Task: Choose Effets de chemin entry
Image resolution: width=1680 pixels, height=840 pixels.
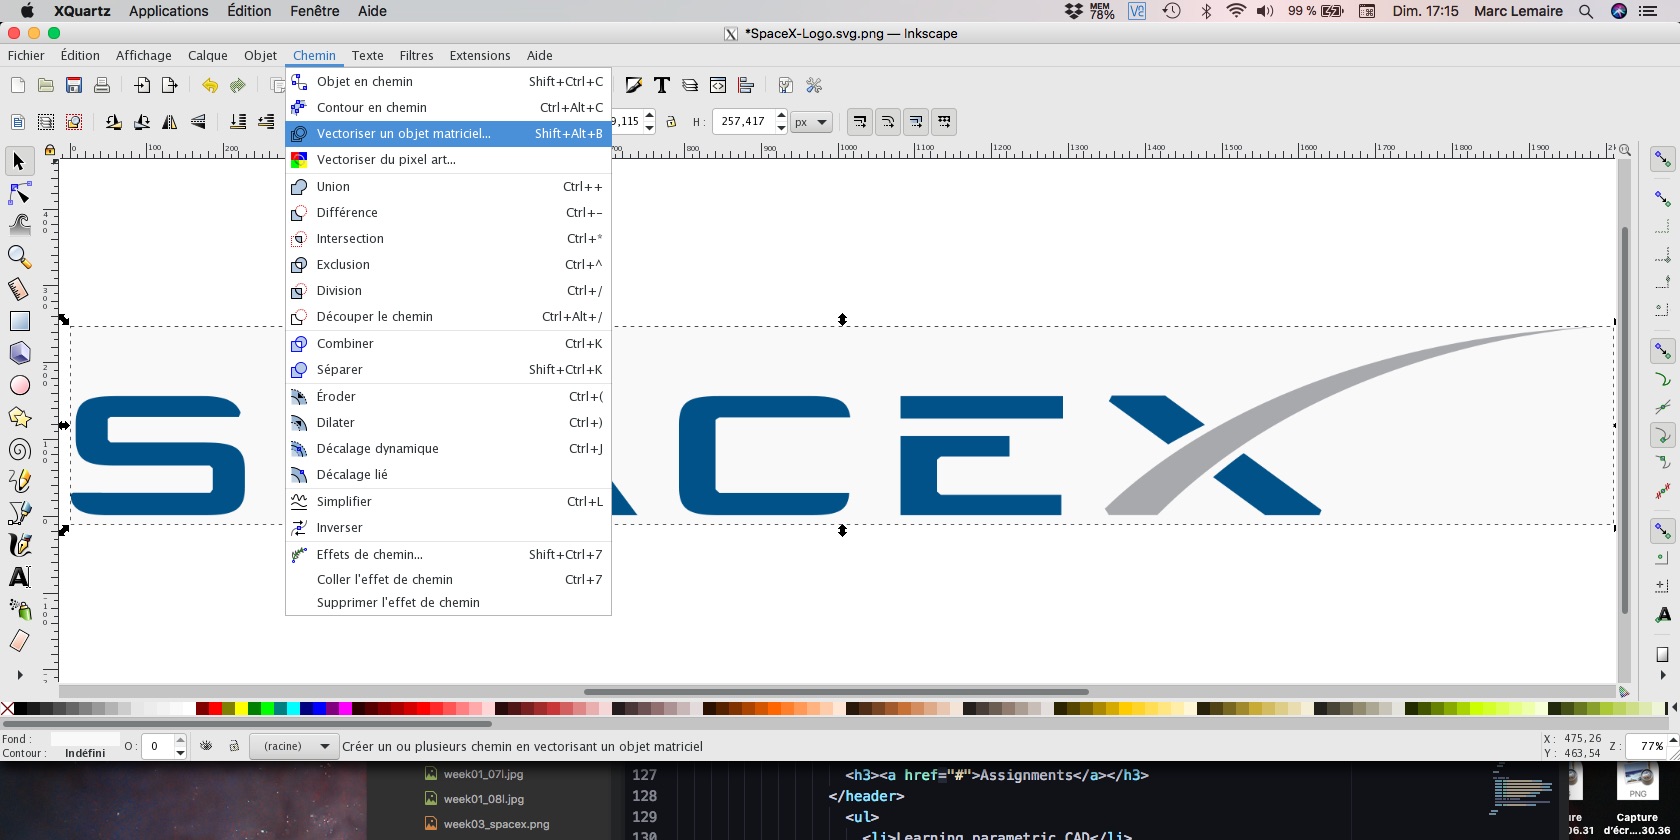Action: click(x=448, y=554)
